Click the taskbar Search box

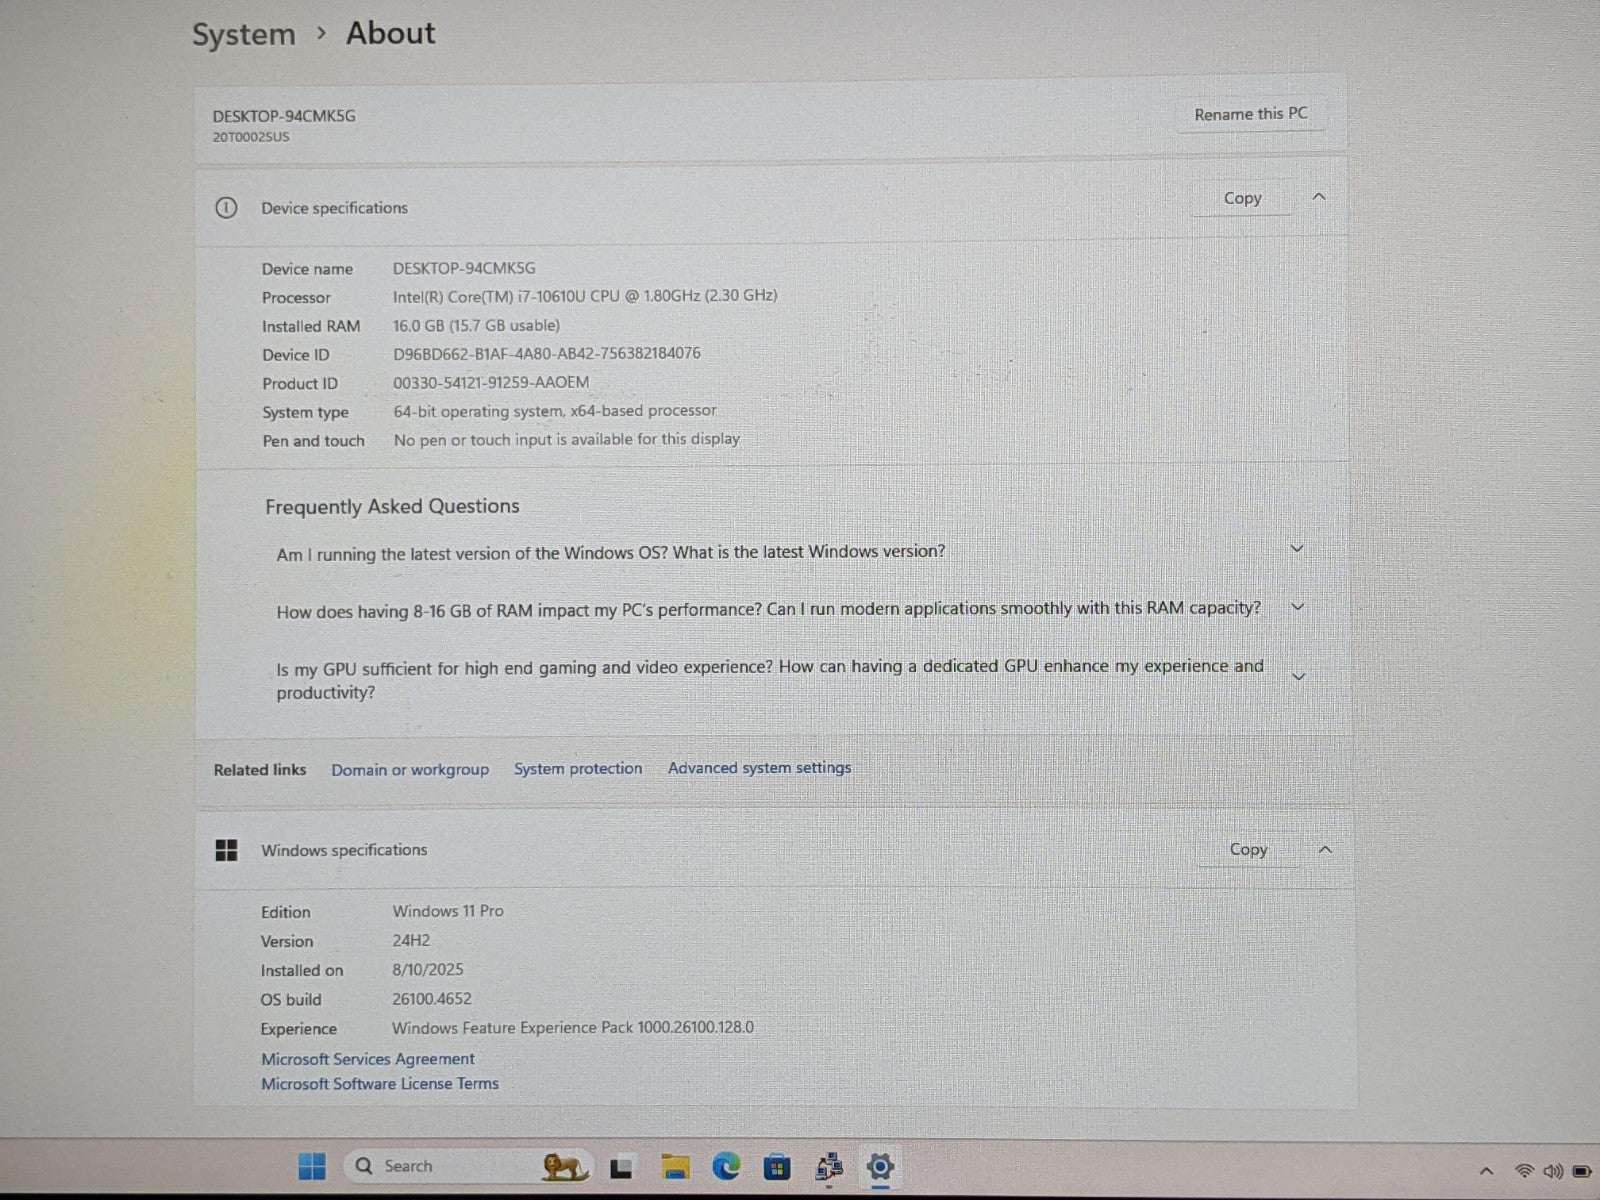click(440, 1166)
